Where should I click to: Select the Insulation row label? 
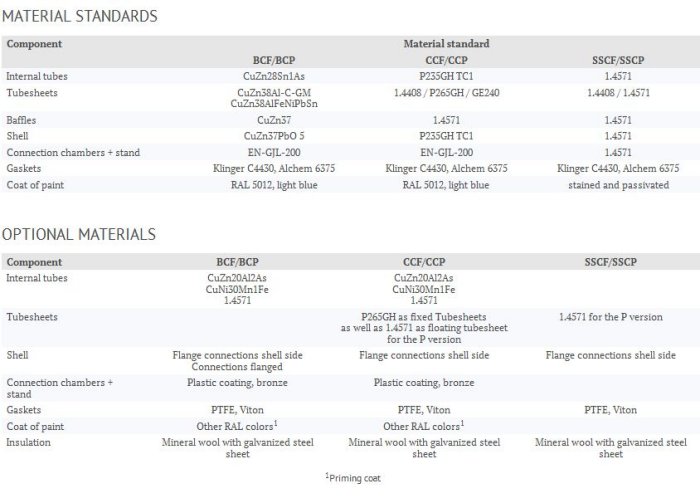(28, 441)
